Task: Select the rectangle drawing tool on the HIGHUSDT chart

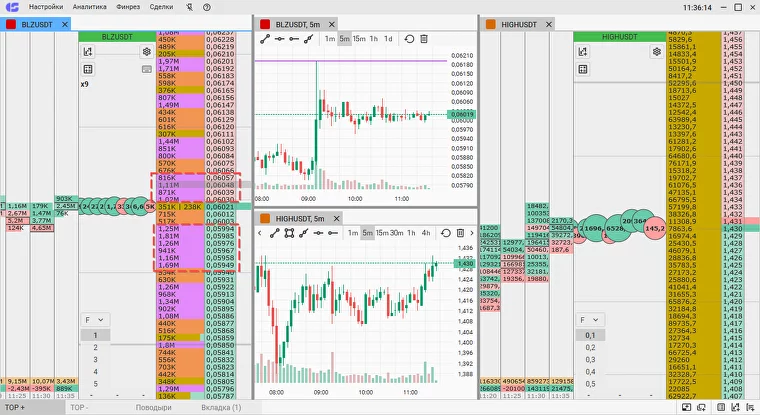Action: coord(289,233)
